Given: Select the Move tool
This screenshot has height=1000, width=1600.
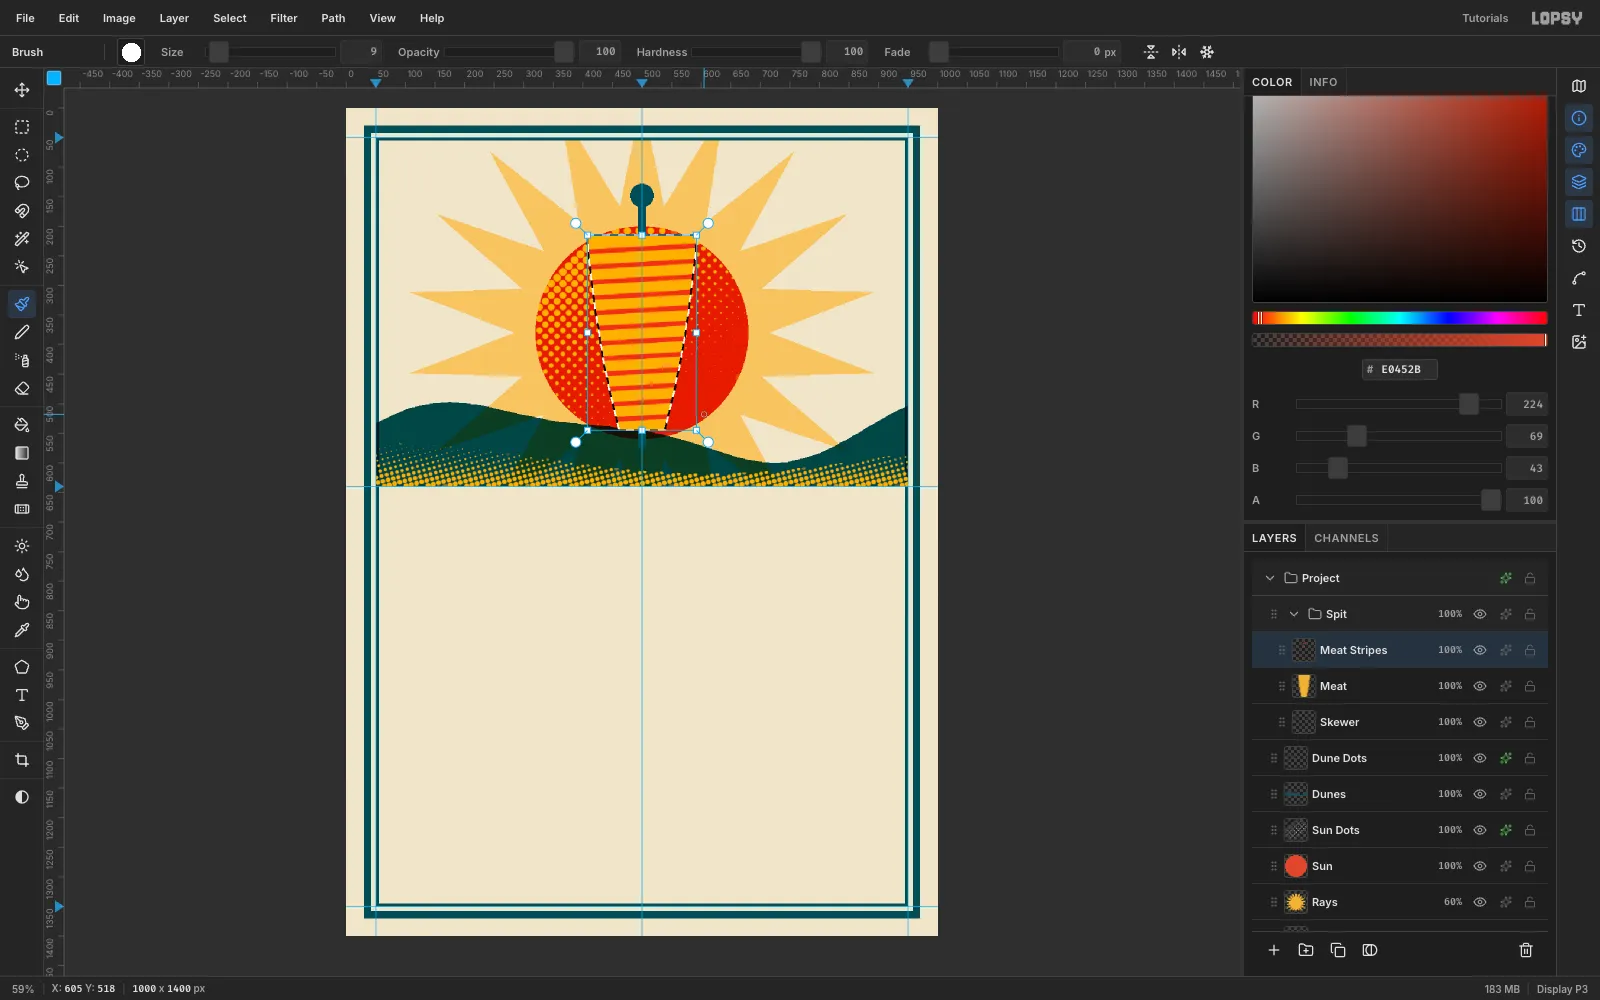Looking at the screenshot, I should pos(22,90).
